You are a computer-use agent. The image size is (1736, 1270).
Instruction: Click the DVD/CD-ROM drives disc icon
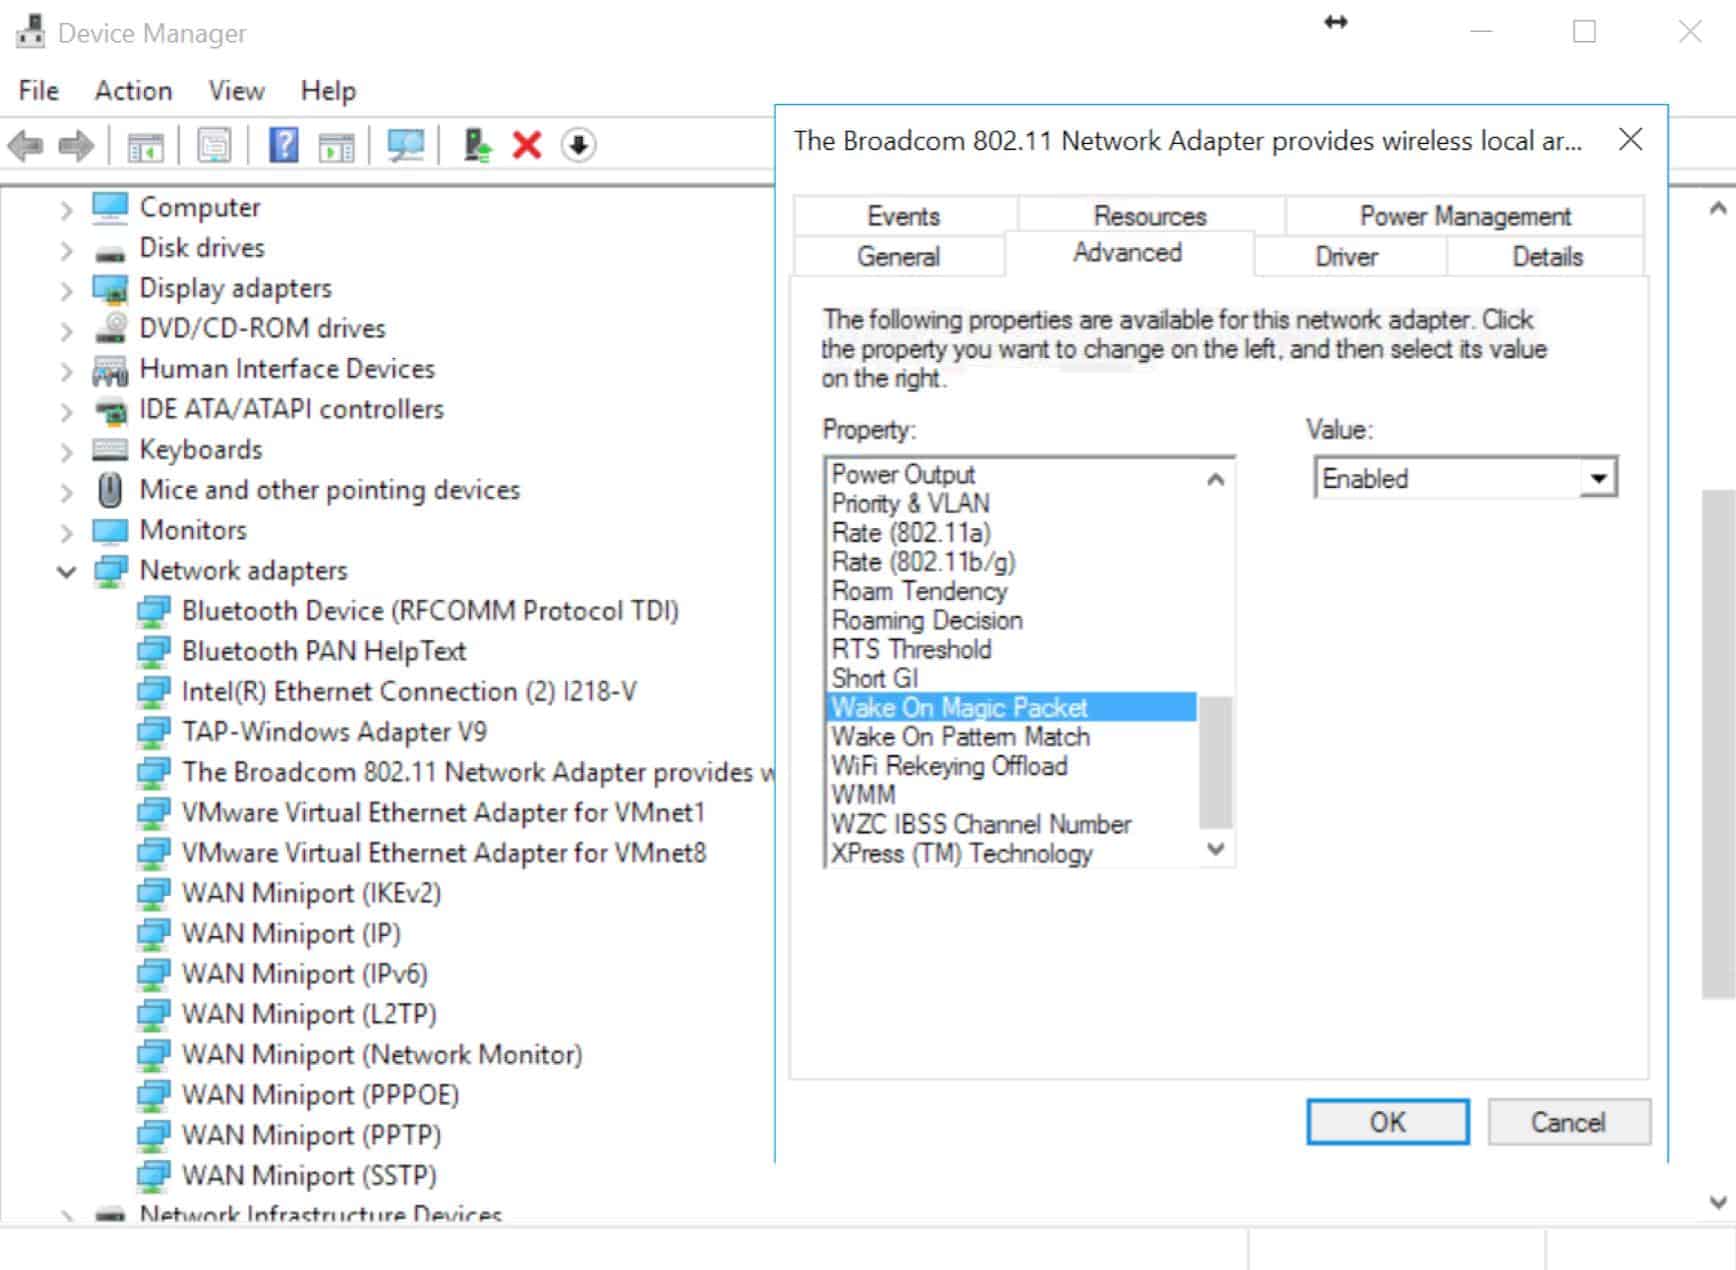click(110, 328)
